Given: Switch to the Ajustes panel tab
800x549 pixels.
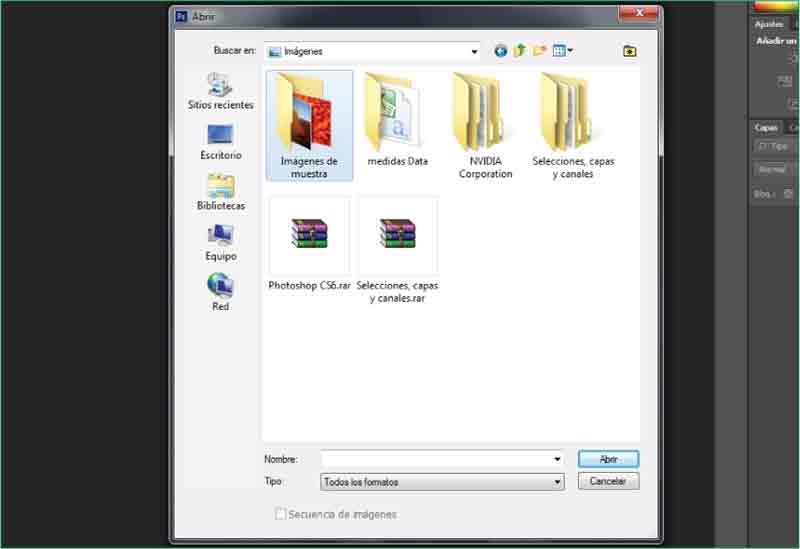Looking at the screenshot, I should [769, 23].
